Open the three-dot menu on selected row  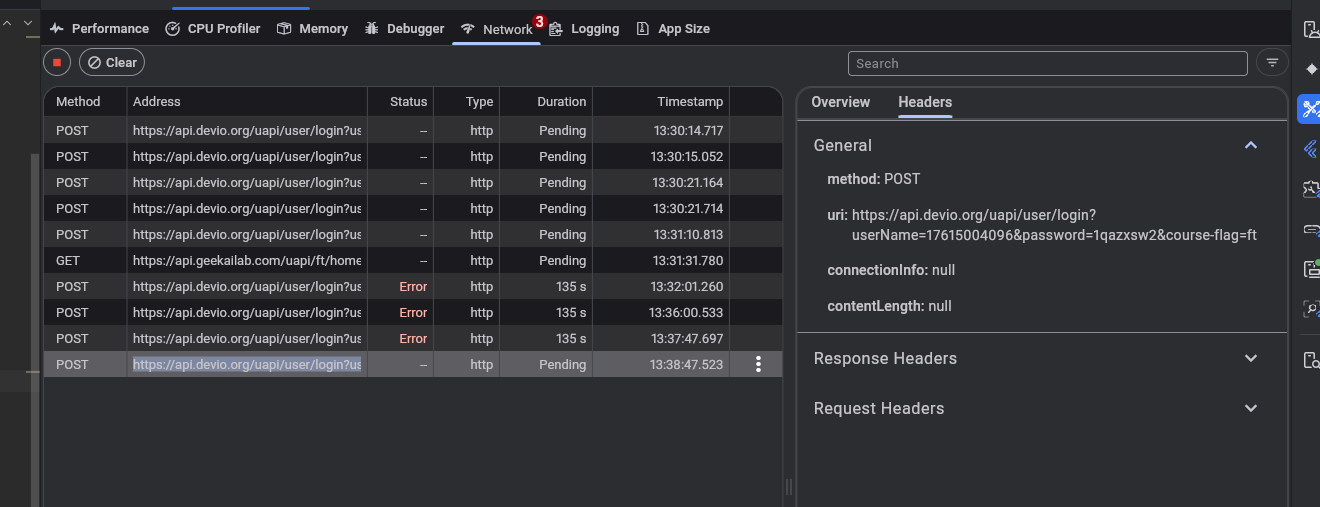pyautogui.click(x=758, y=365)
